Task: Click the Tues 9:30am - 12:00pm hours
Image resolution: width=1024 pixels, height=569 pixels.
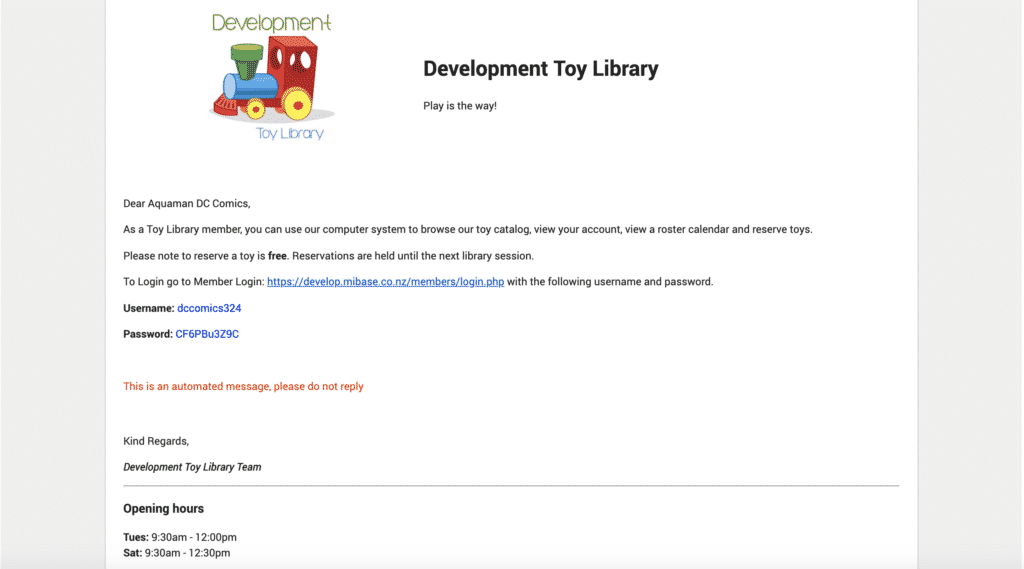Action: 180,537
